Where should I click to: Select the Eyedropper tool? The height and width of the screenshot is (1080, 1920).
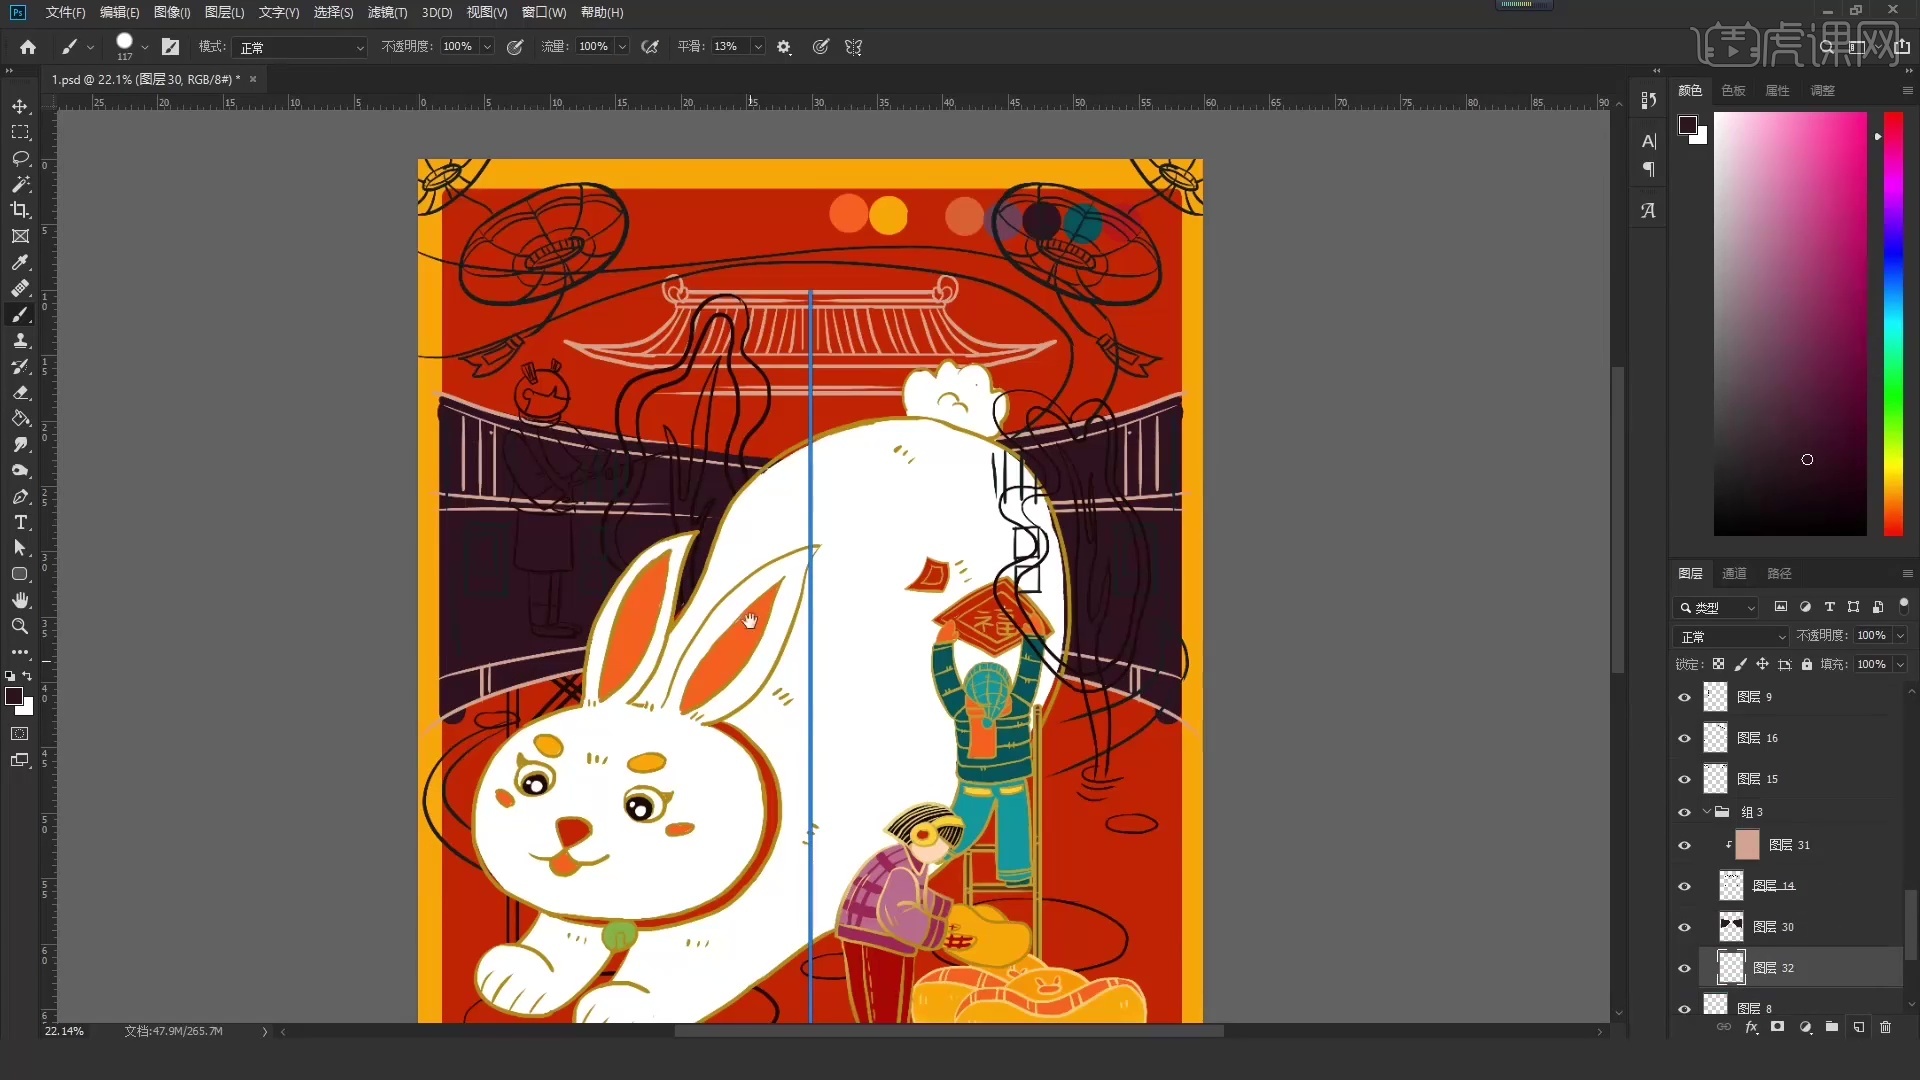20,262
